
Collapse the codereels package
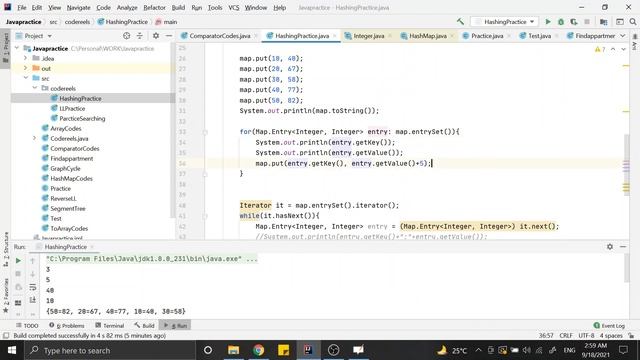tap(35, 88)
